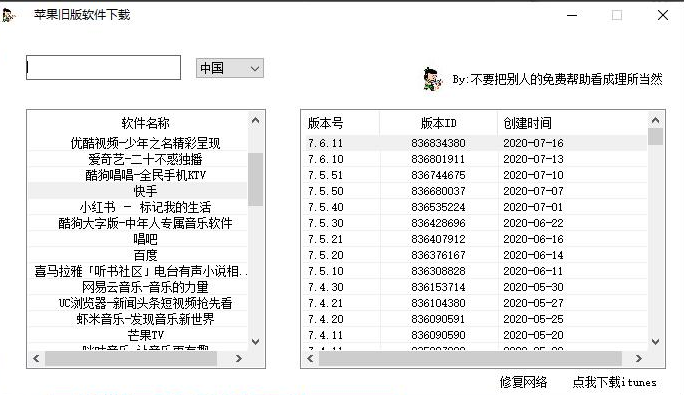Click software list scroll-down arrow
This screenshot has height=395, width=684.
pos(256,342)
